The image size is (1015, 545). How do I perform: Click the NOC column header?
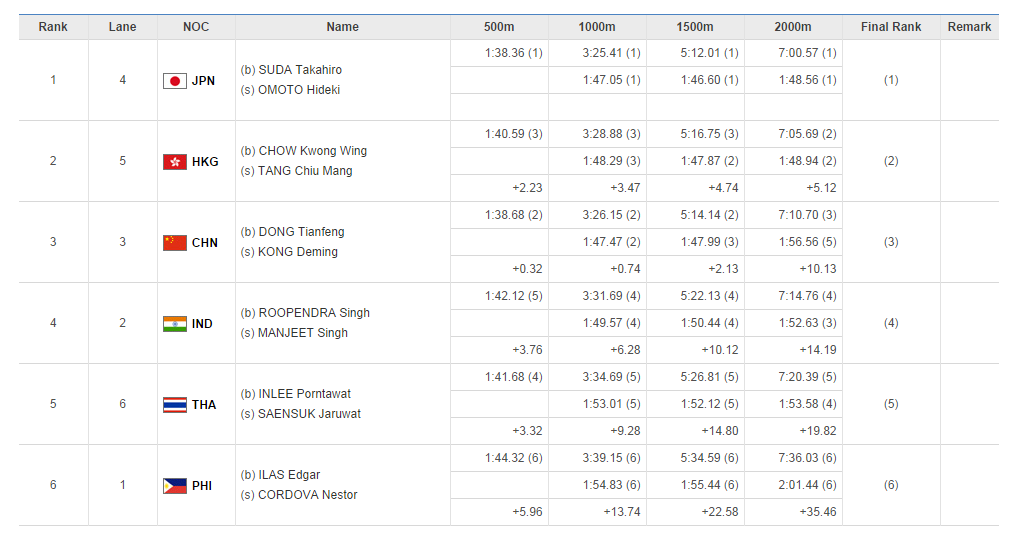[196, 27]
